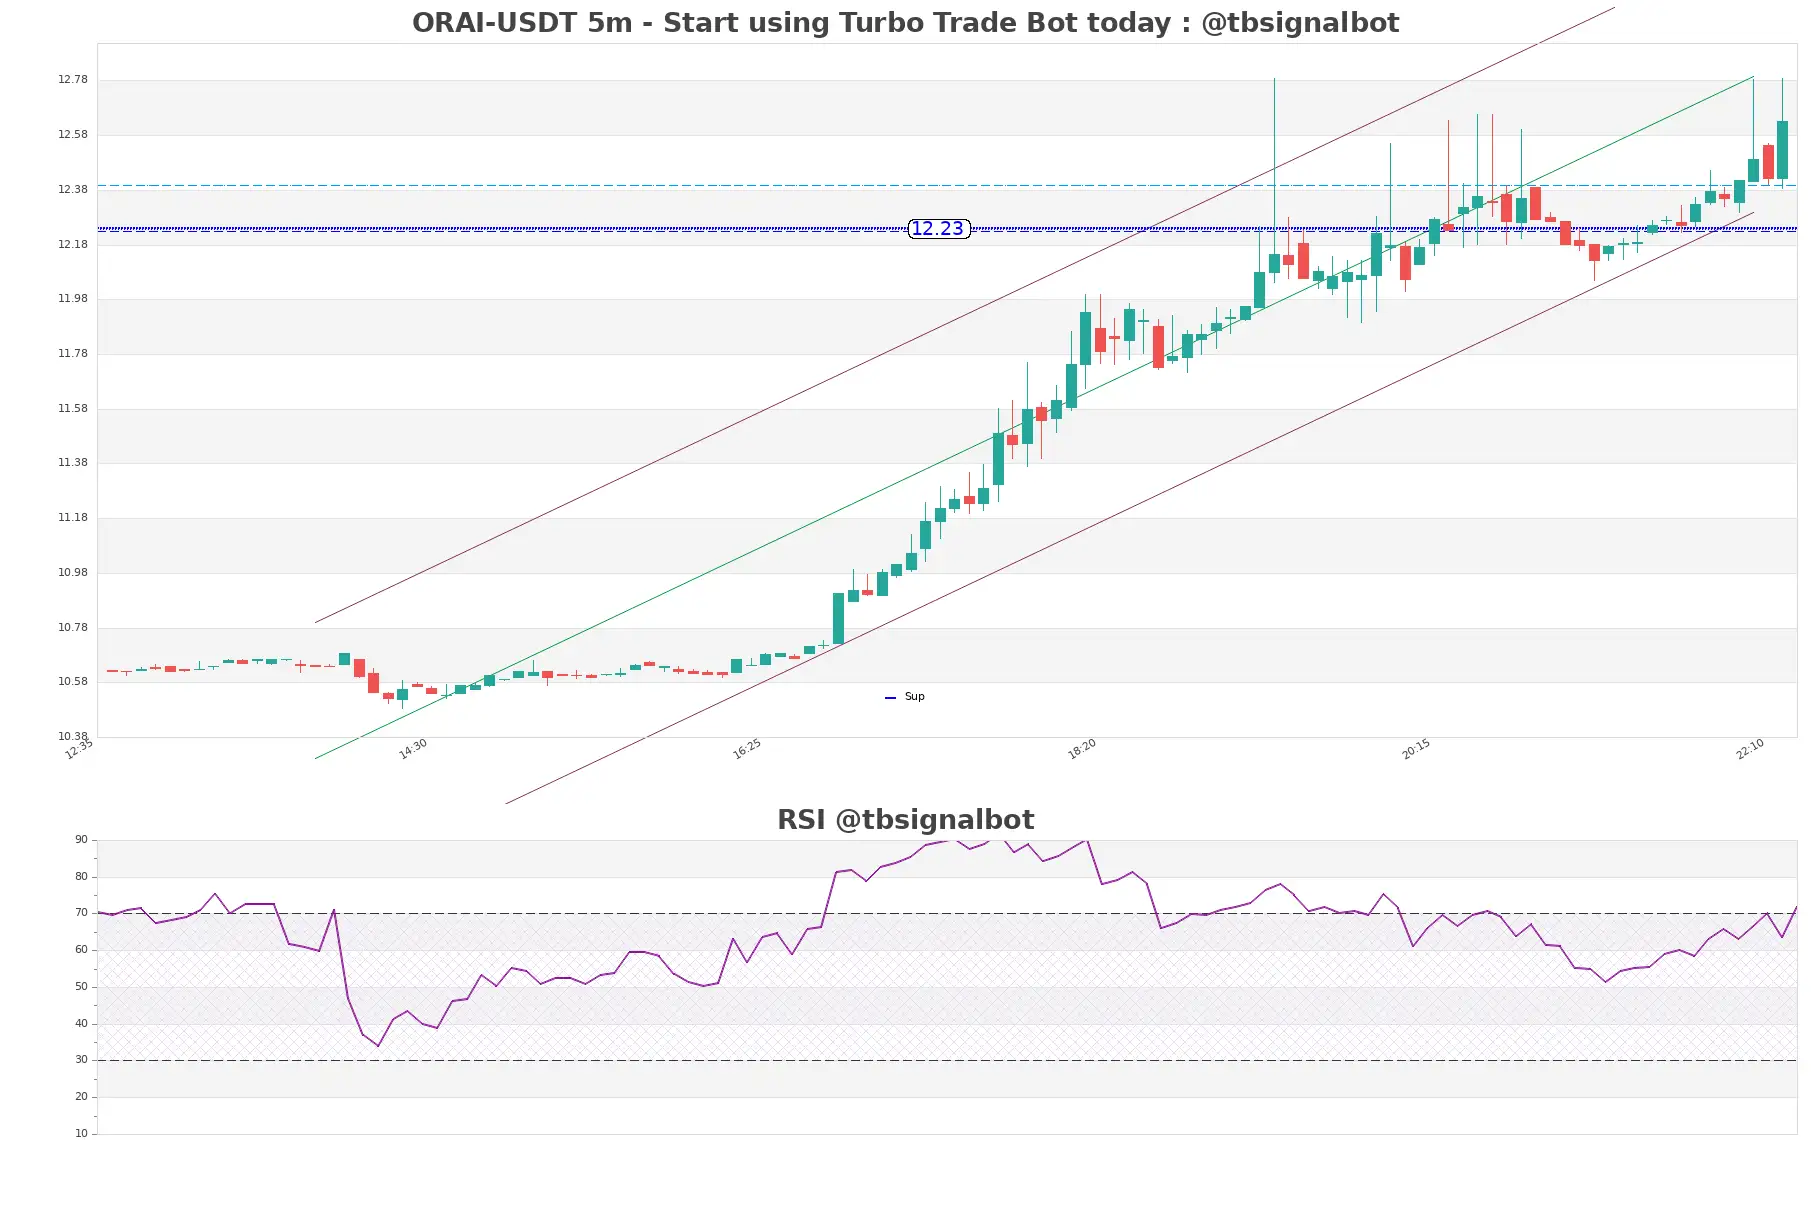Click the RSI 50 axis label
The width and height of the screenshot is (1811, 1208).
pyautogui.click(x=81, y=987)
